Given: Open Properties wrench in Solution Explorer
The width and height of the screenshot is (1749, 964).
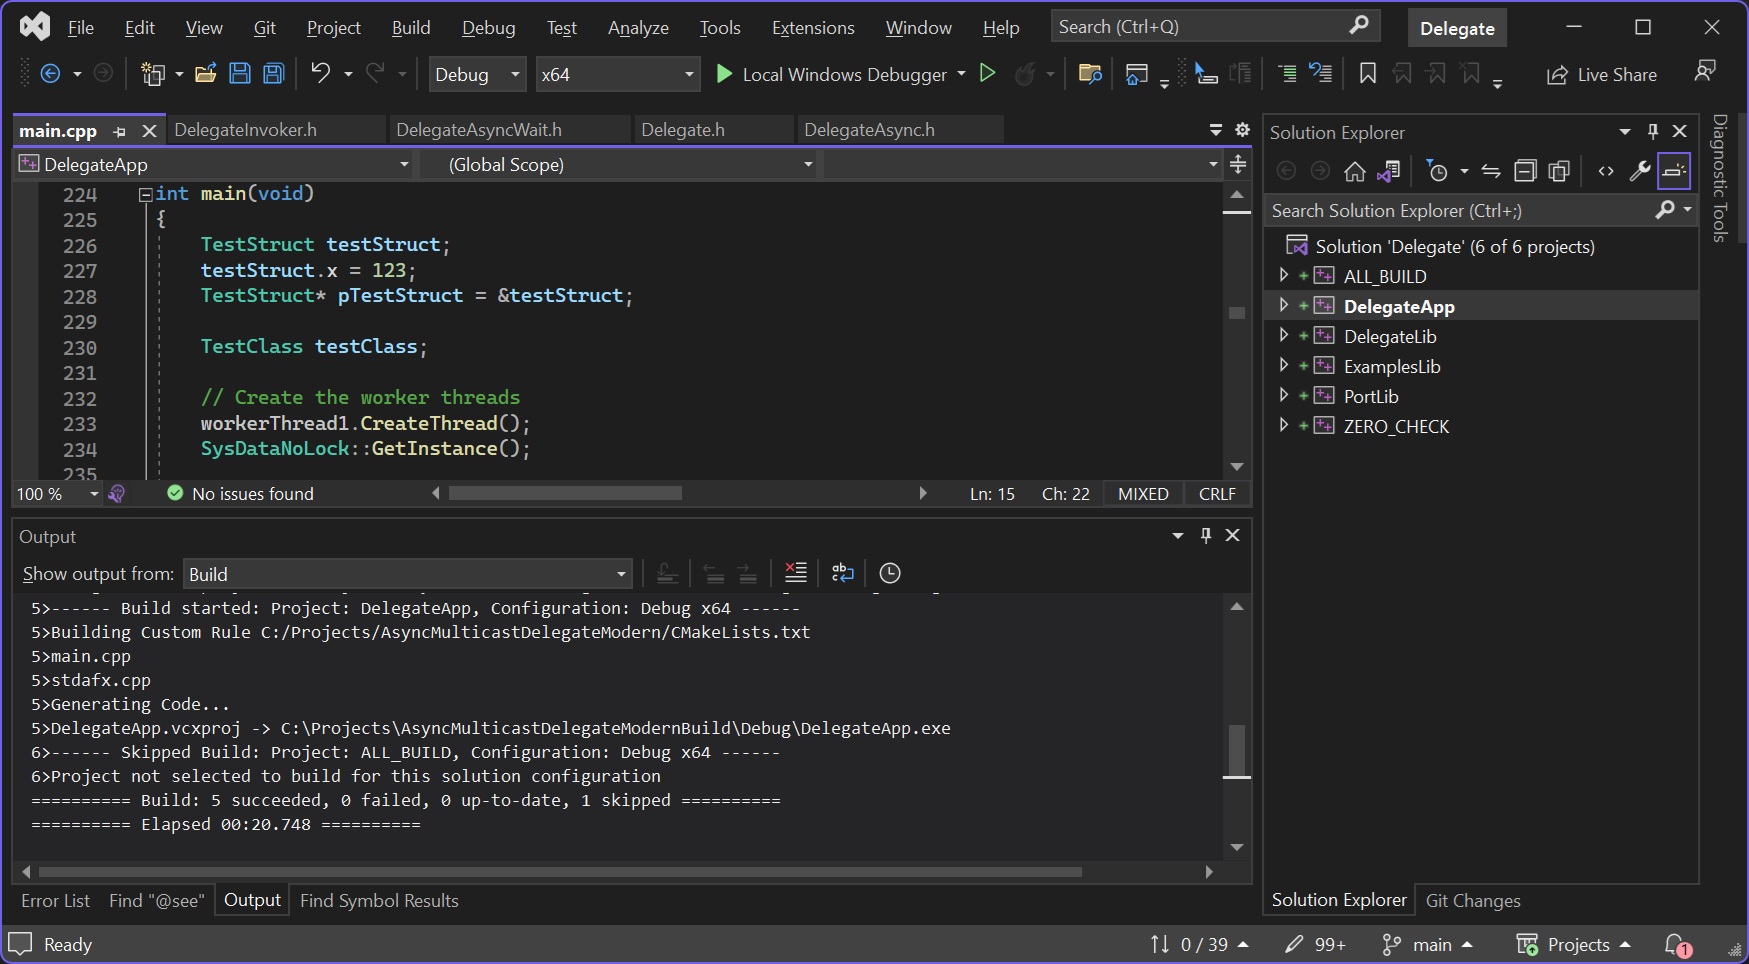Looking at the screenshot, I should [1640, 172].
